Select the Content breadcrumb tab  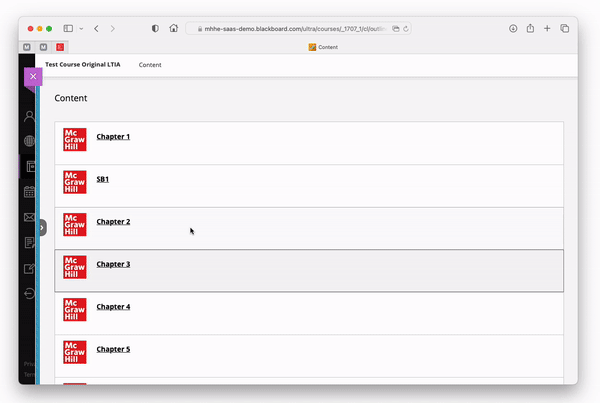click(x=150, y=65)
